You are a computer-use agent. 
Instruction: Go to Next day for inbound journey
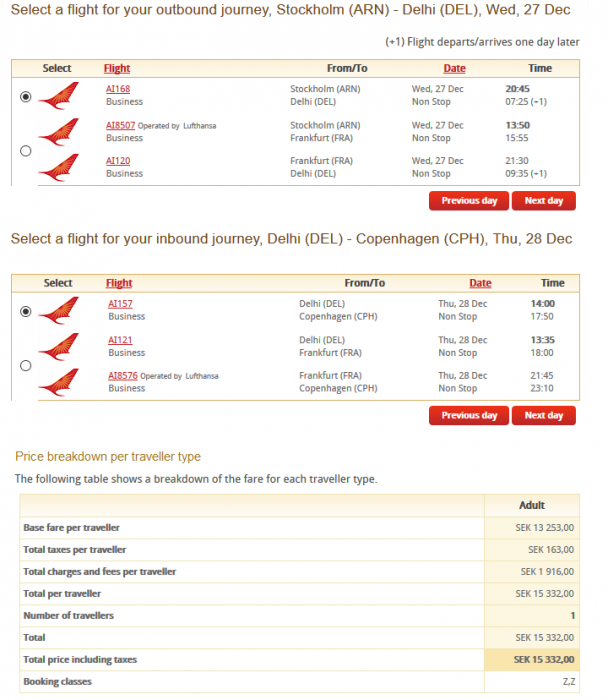coord(544,415)
